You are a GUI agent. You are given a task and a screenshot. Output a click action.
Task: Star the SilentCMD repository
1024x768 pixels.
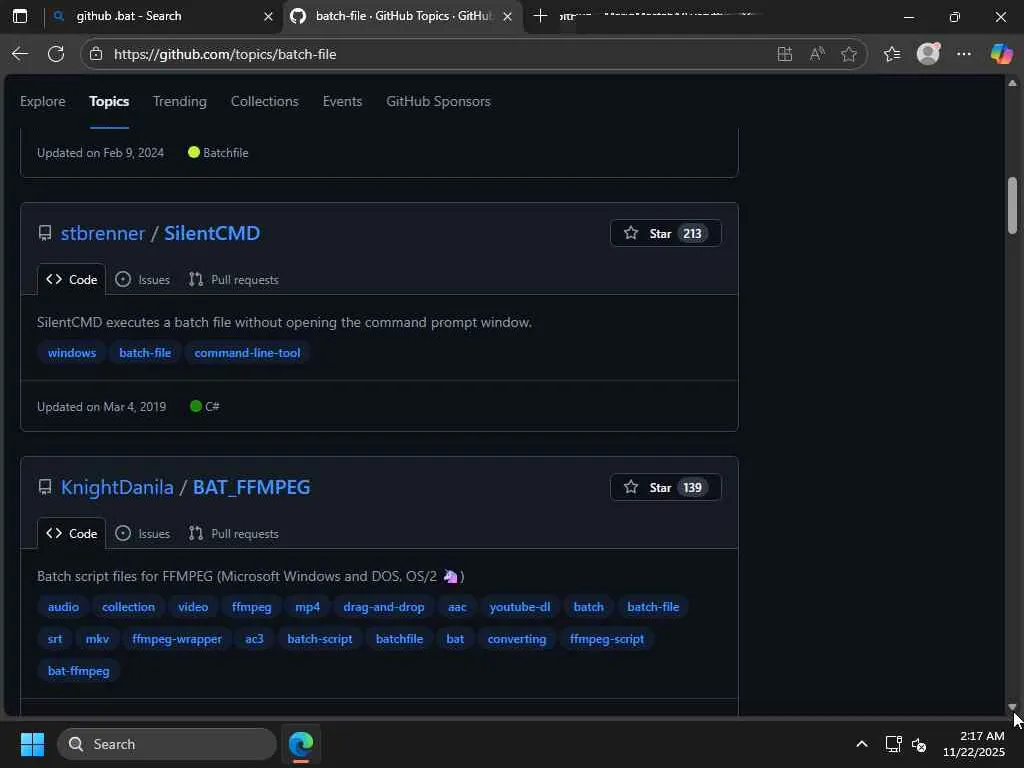point(665,233)
